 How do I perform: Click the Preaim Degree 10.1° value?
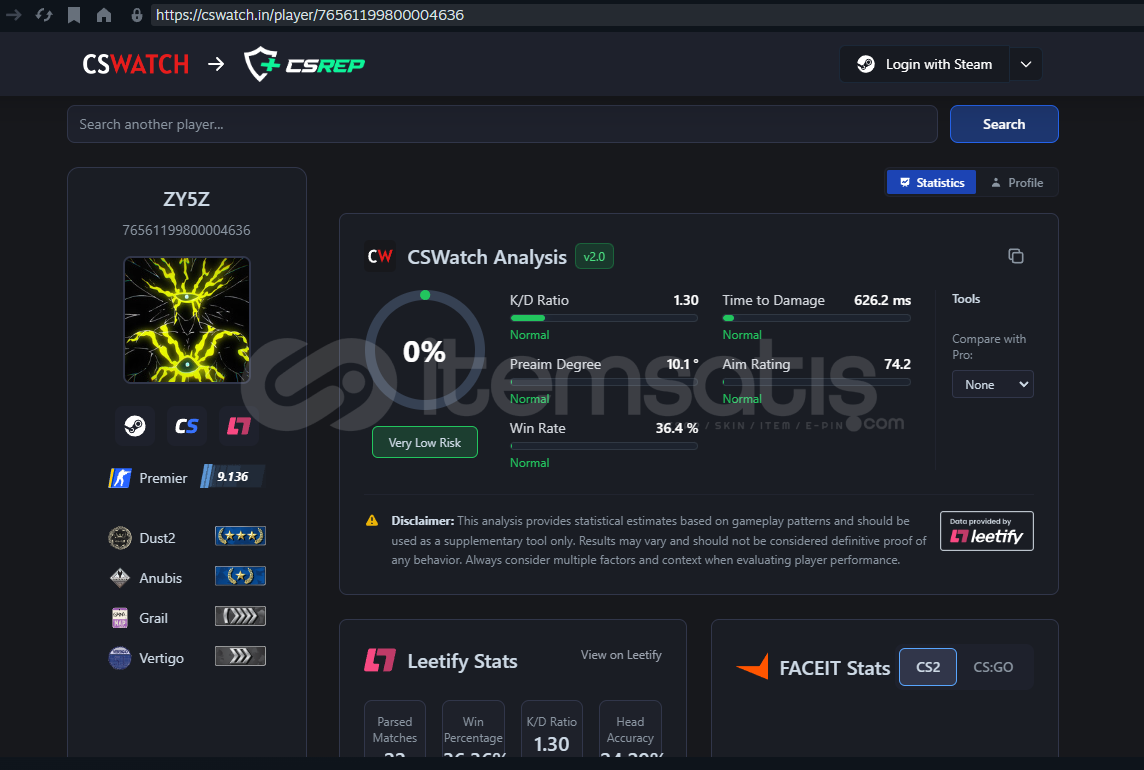click(682, 364)
